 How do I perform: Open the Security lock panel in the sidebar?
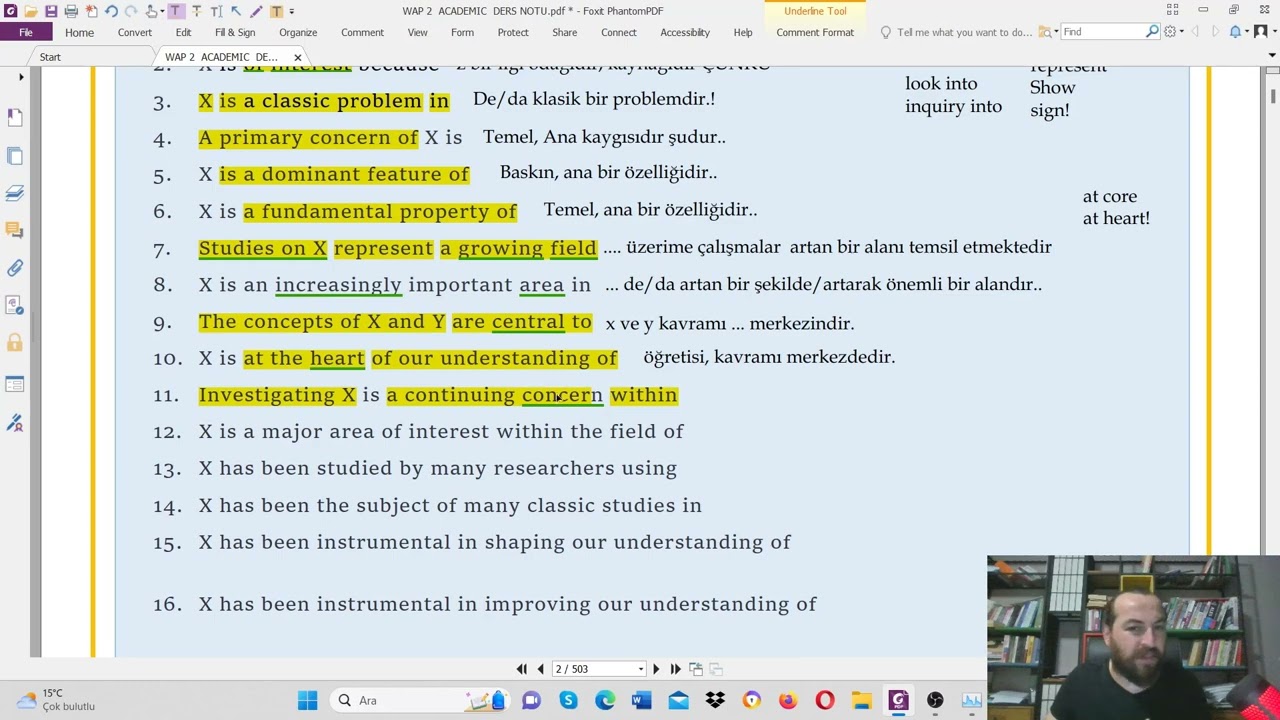[x=15, y=343]
